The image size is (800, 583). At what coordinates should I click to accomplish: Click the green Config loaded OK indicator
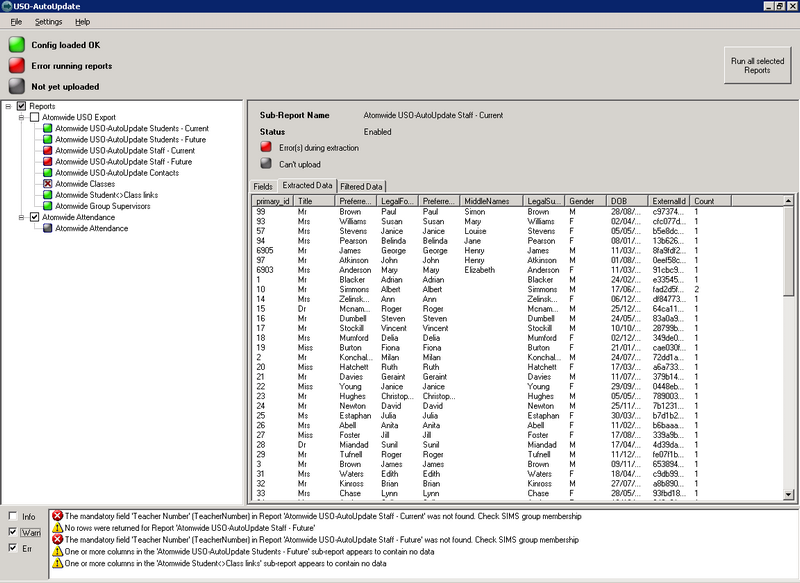(17, 45)
